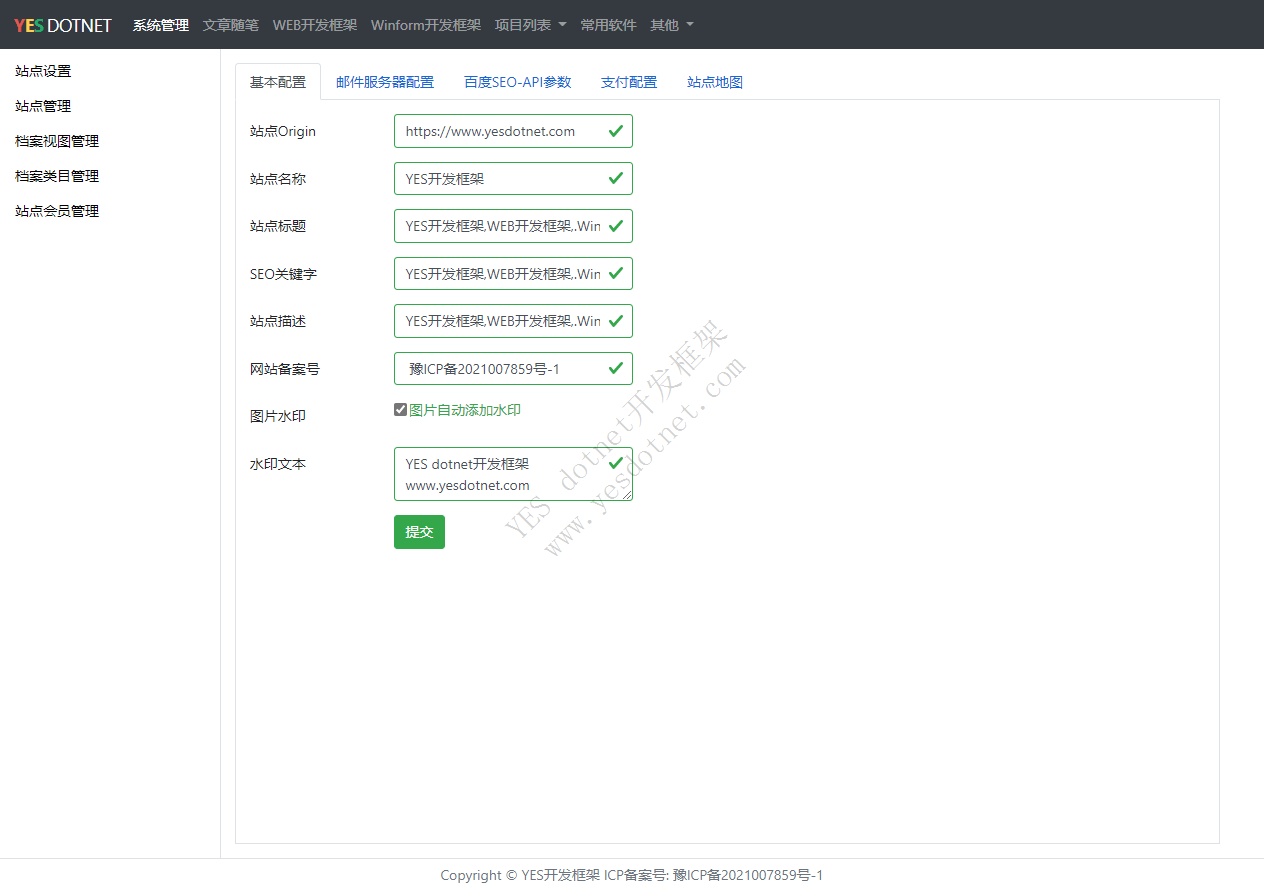The width and height of the screenshot is (1264, 891).
Task: Open 系统管理 in top navigation
Action: [161, 25]
